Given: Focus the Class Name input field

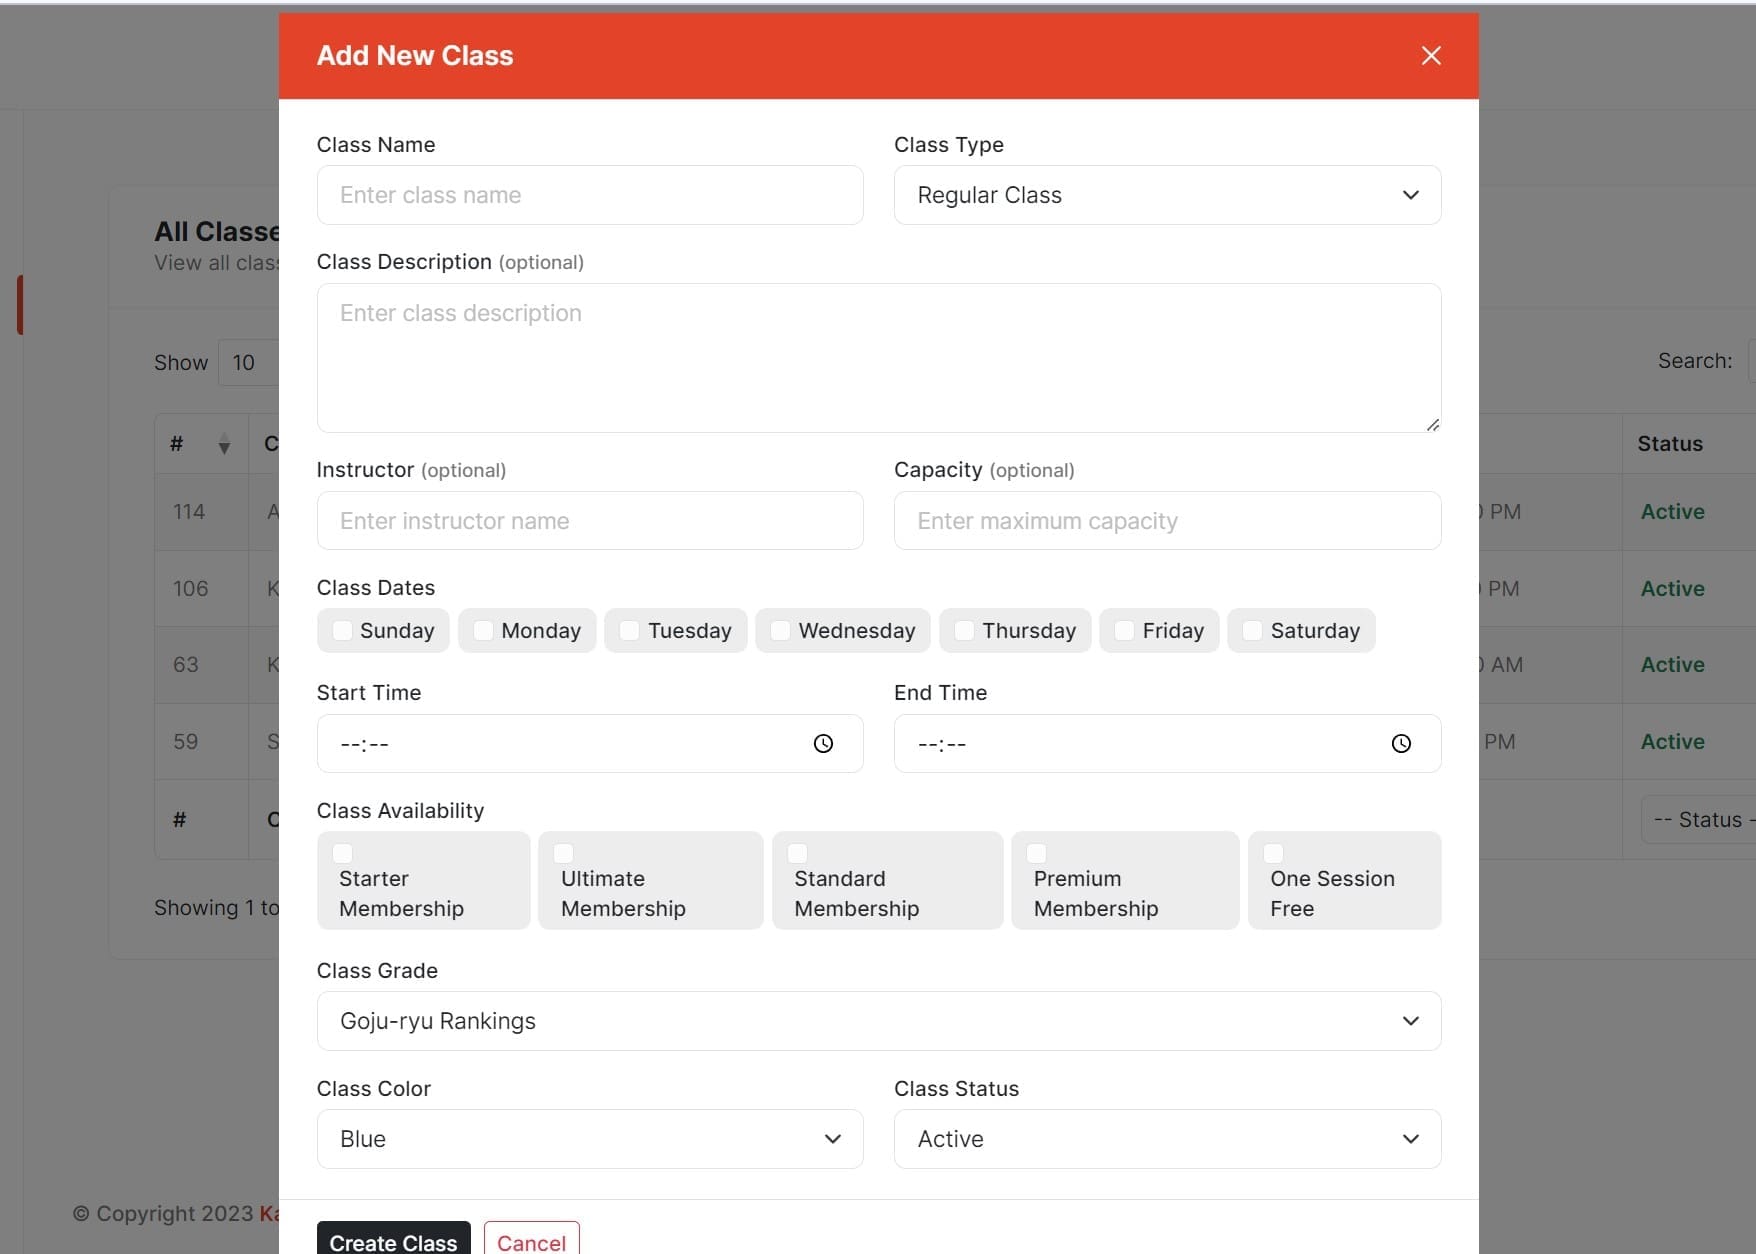Looking at the screenshot, I should click(x=590, y=195).
